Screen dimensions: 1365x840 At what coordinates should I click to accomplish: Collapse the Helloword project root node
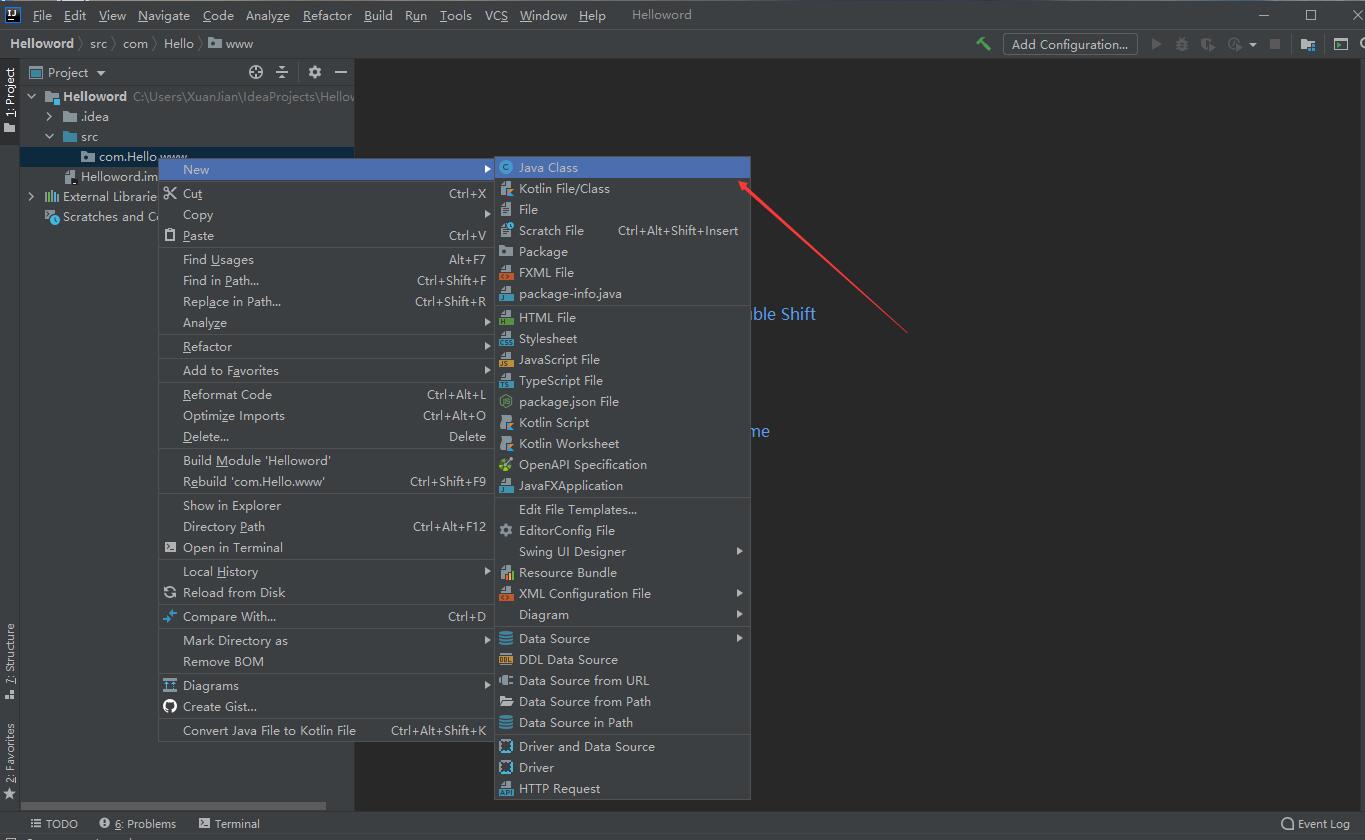coord(32,97)
